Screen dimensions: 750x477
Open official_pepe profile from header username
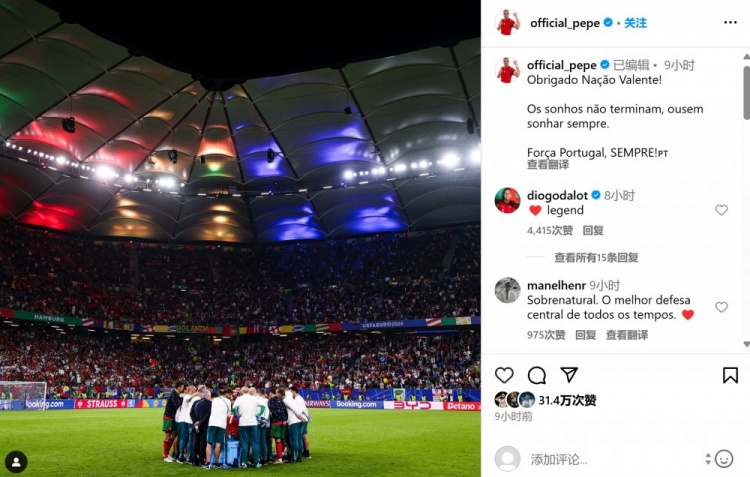tap(564, 23)
